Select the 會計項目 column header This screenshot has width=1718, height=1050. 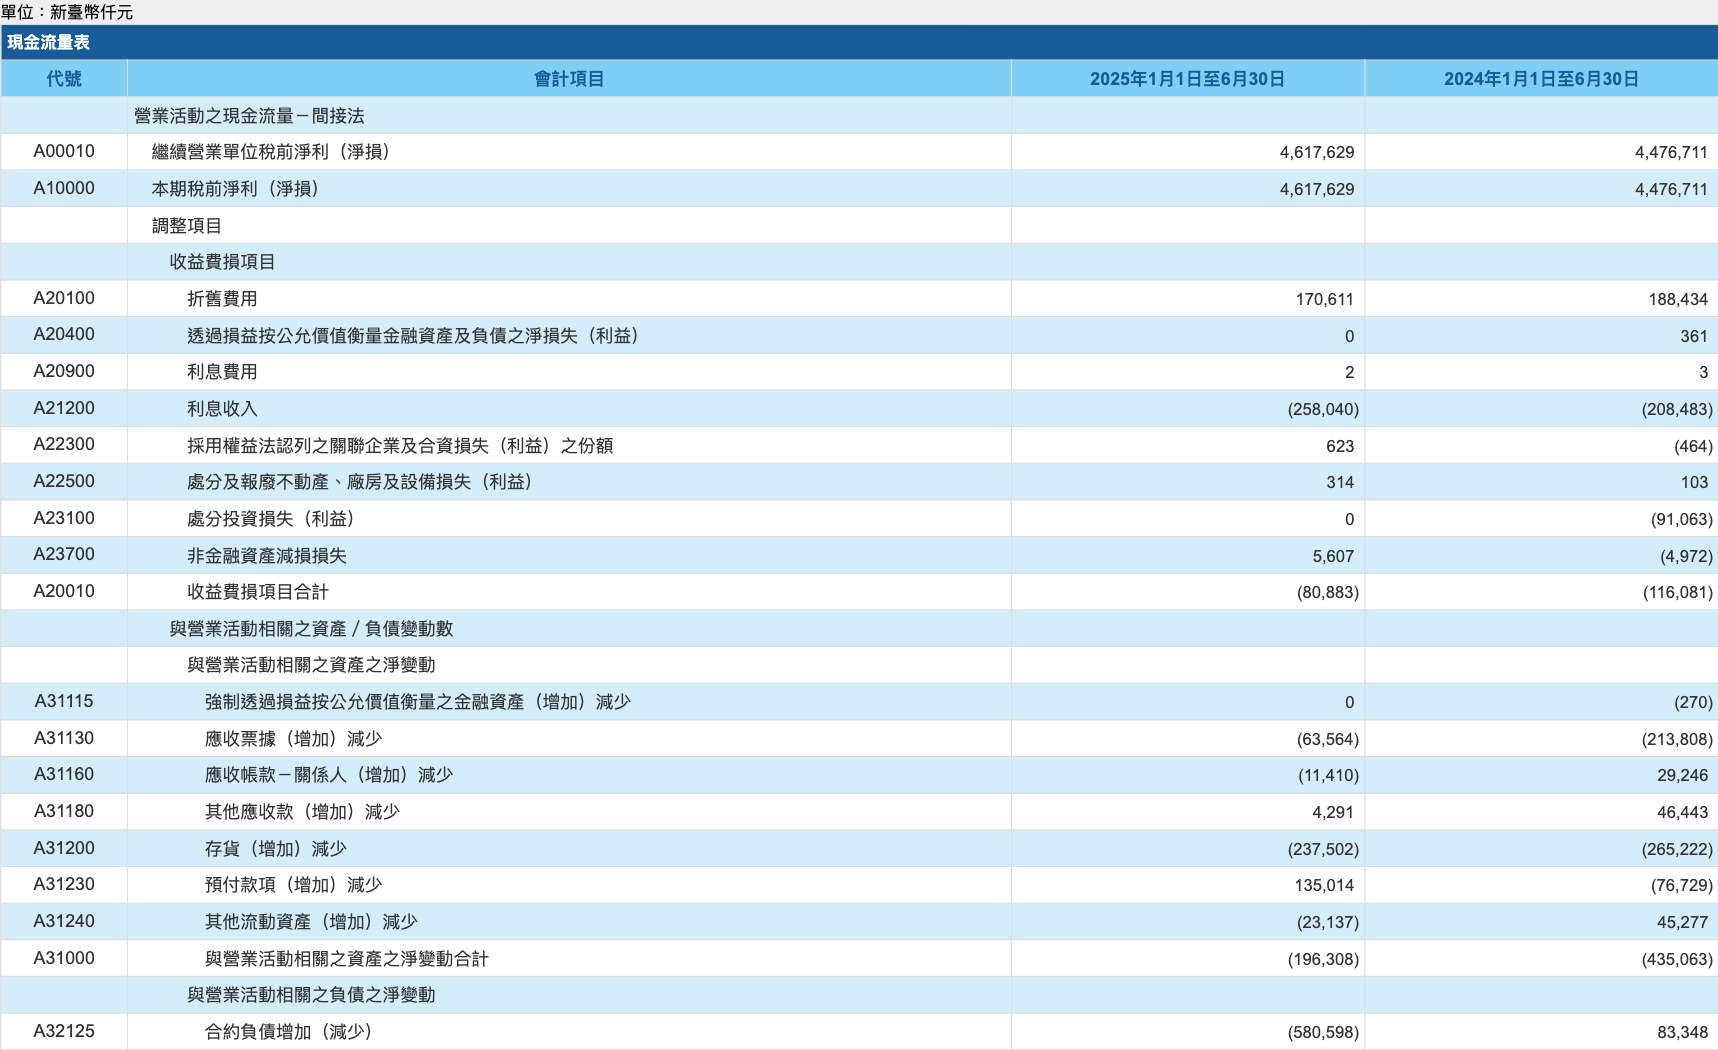click(x=569, y=79)
